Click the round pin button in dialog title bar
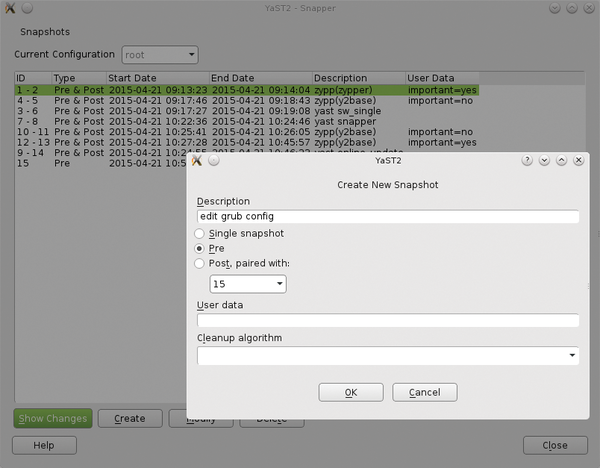 point(214,160)
